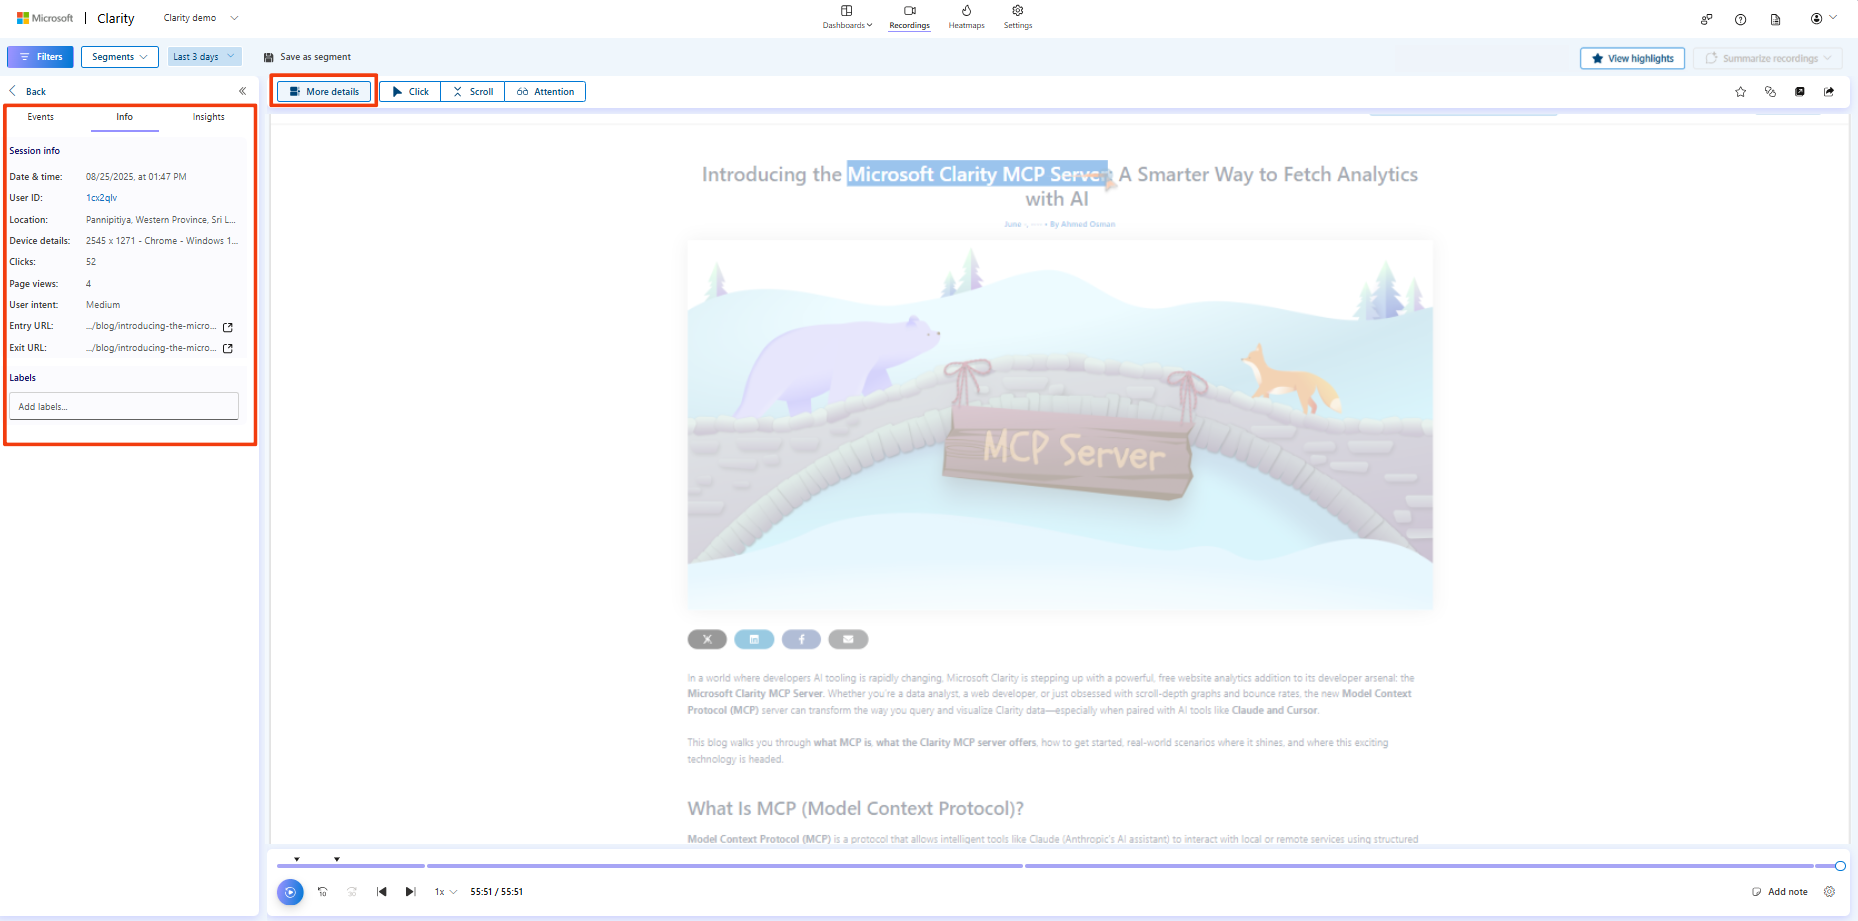Open the Exit URL external link icon

click(228, 348)
